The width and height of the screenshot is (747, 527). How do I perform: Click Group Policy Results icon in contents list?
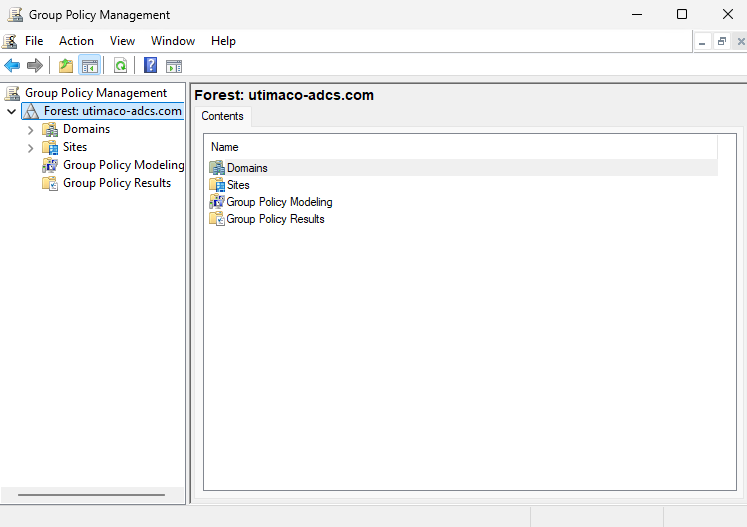217,219
